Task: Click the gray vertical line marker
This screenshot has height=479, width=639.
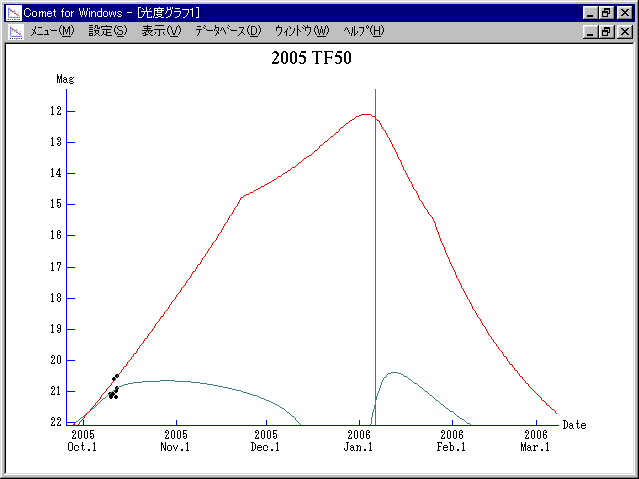Action: click(376, 250)
